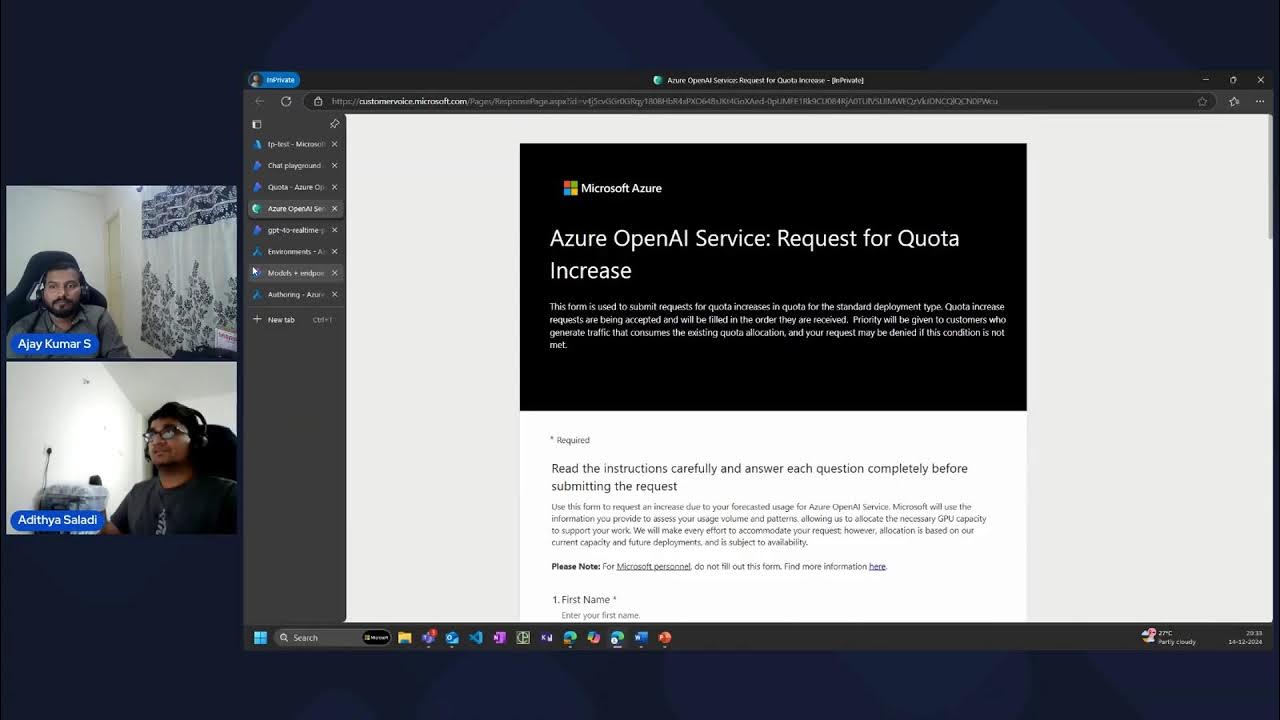Open Microsoft Word from the taskbar

641,637
